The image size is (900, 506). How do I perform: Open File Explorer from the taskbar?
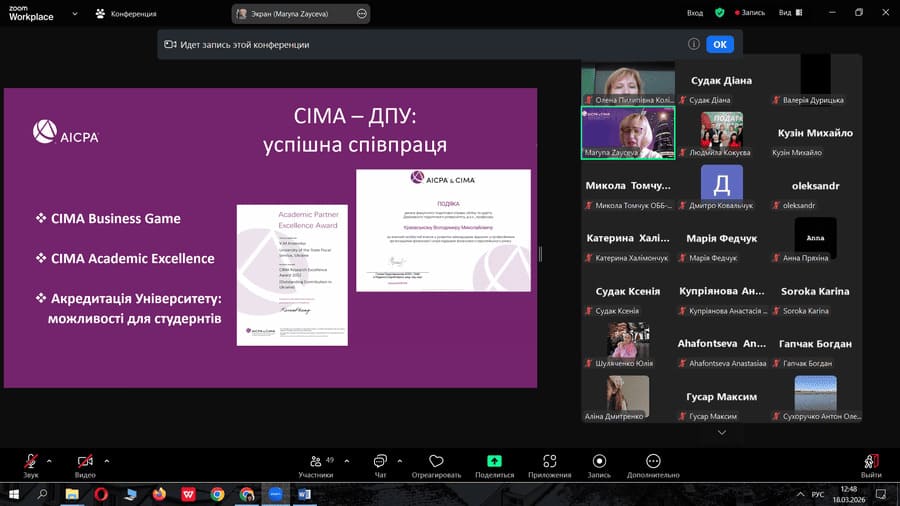(72, 494)
